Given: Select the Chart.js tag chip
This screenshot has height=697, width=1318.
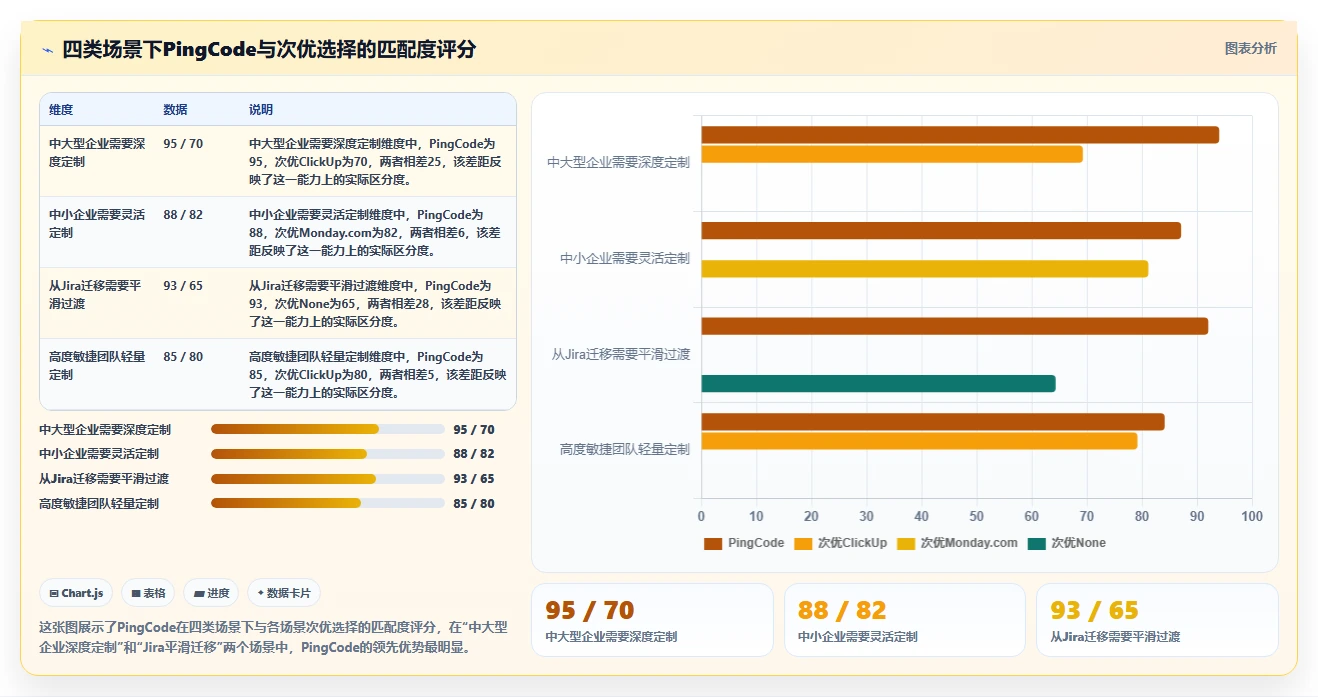Looking at the screenshot, I should point(77,593).
